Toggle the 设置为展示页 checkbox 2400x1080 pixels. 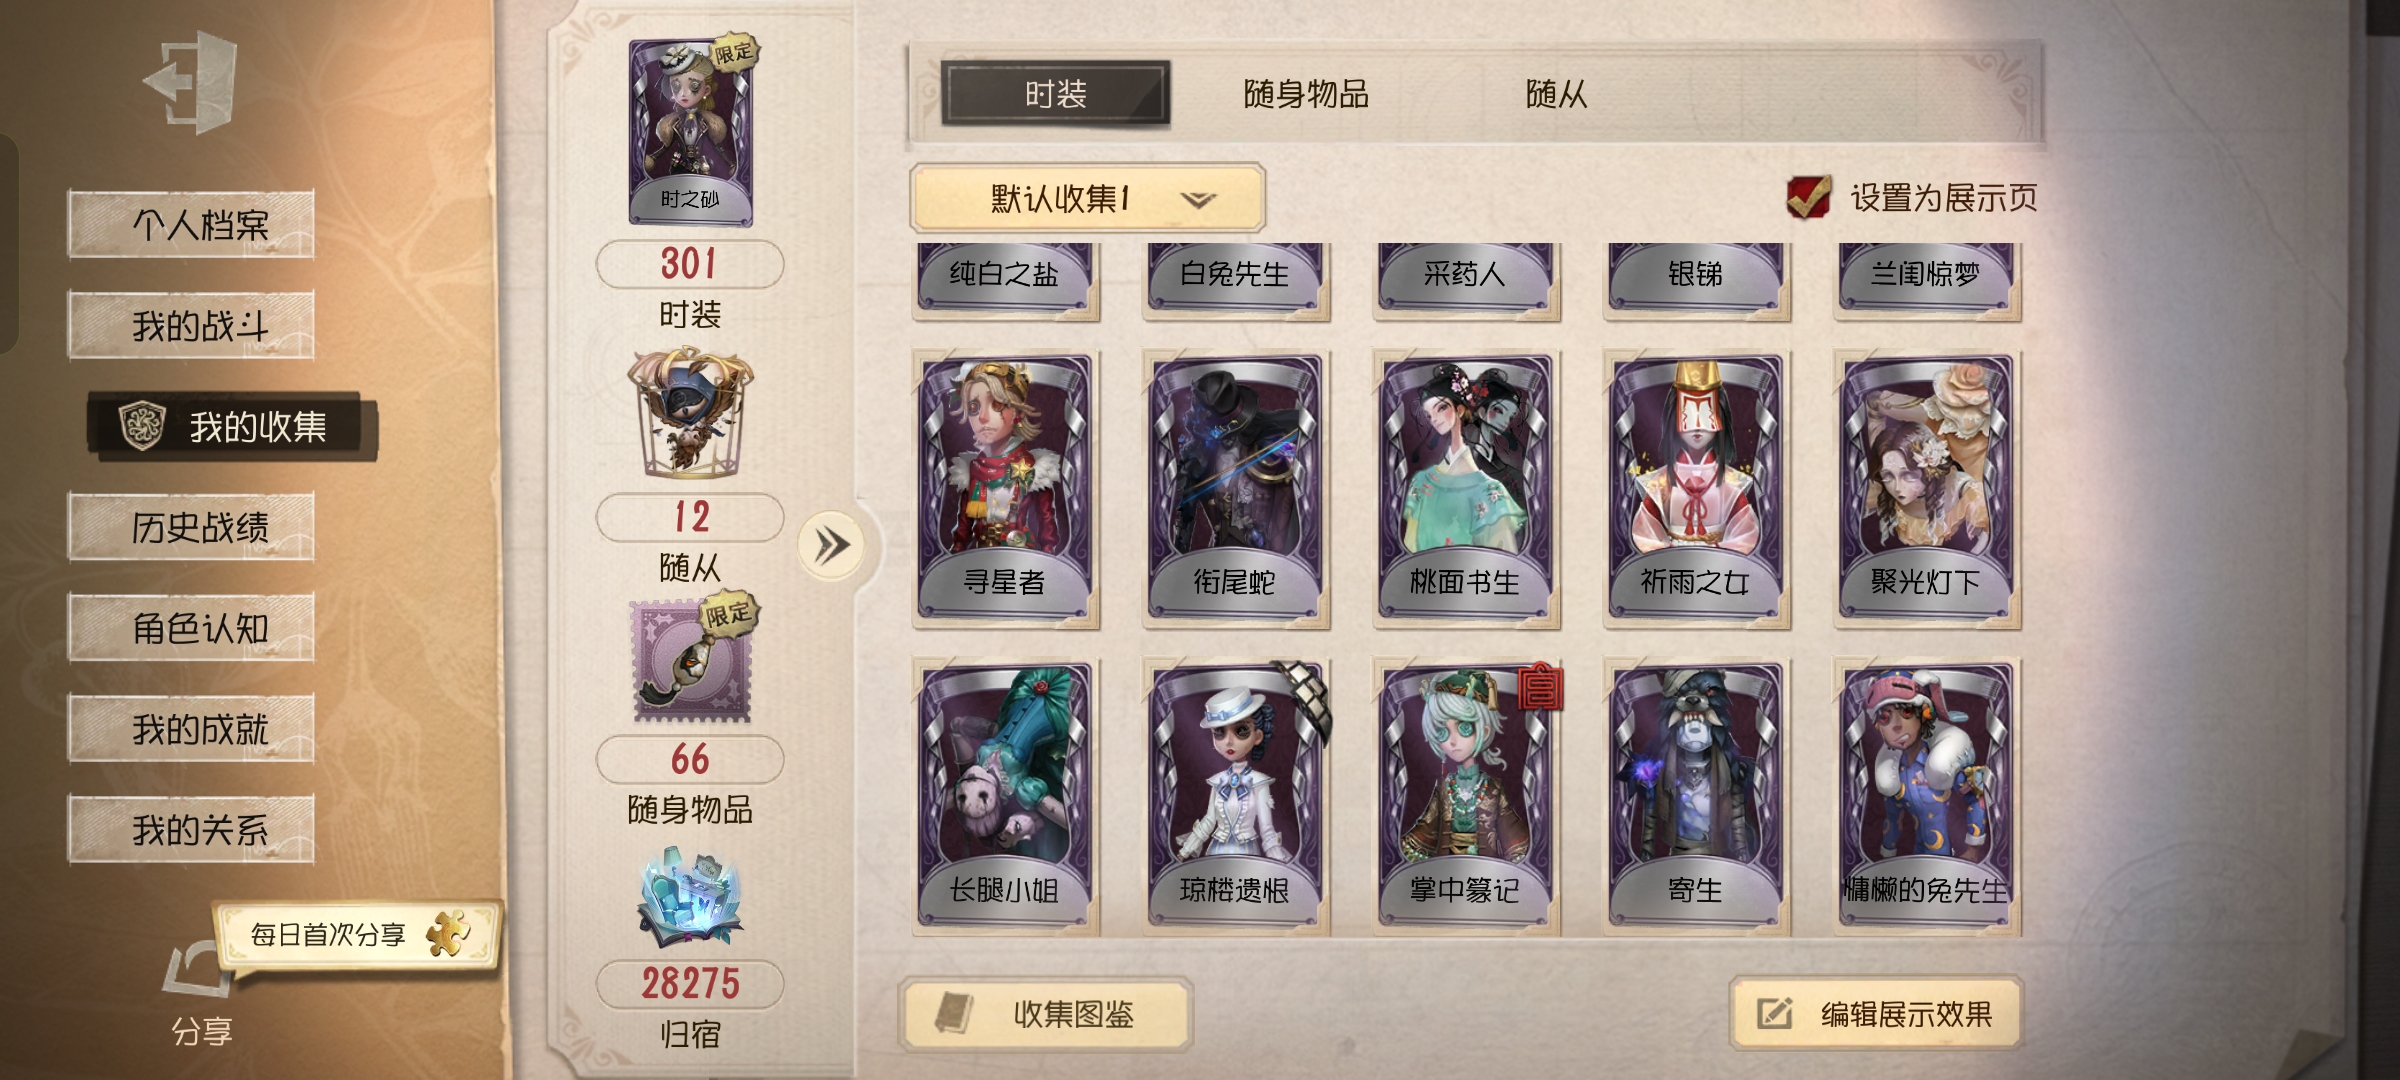click(x=1808, y=197)
